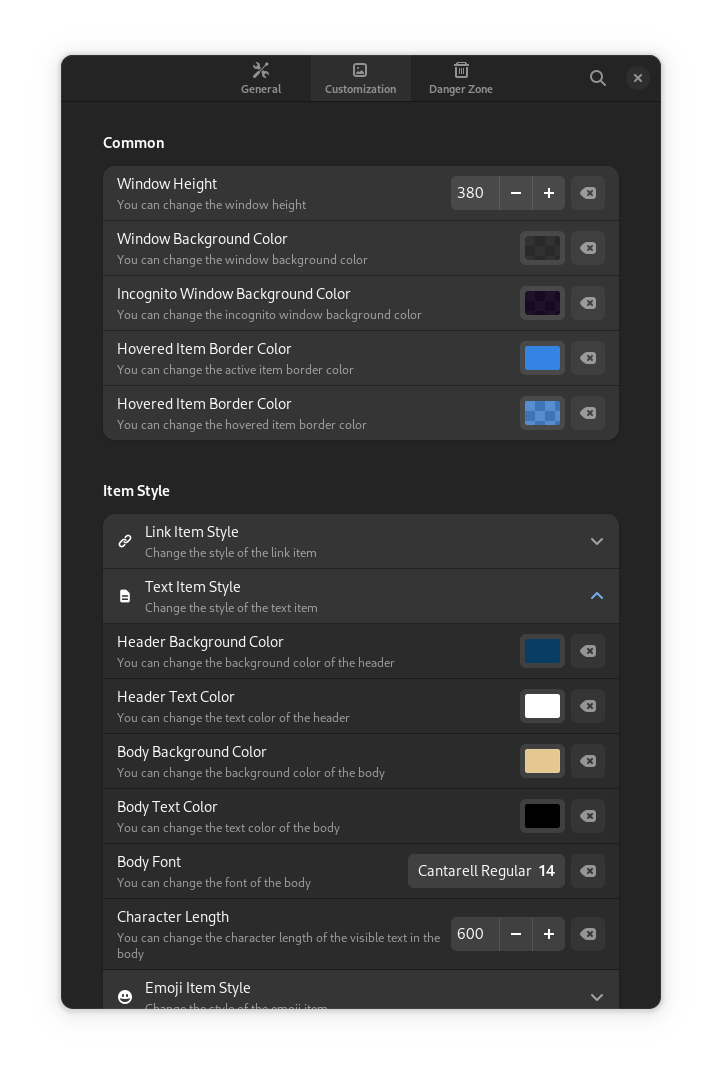The image size is (722, 1076).
Task: Pick a new Header Background Color
Action: coord(543,651)
